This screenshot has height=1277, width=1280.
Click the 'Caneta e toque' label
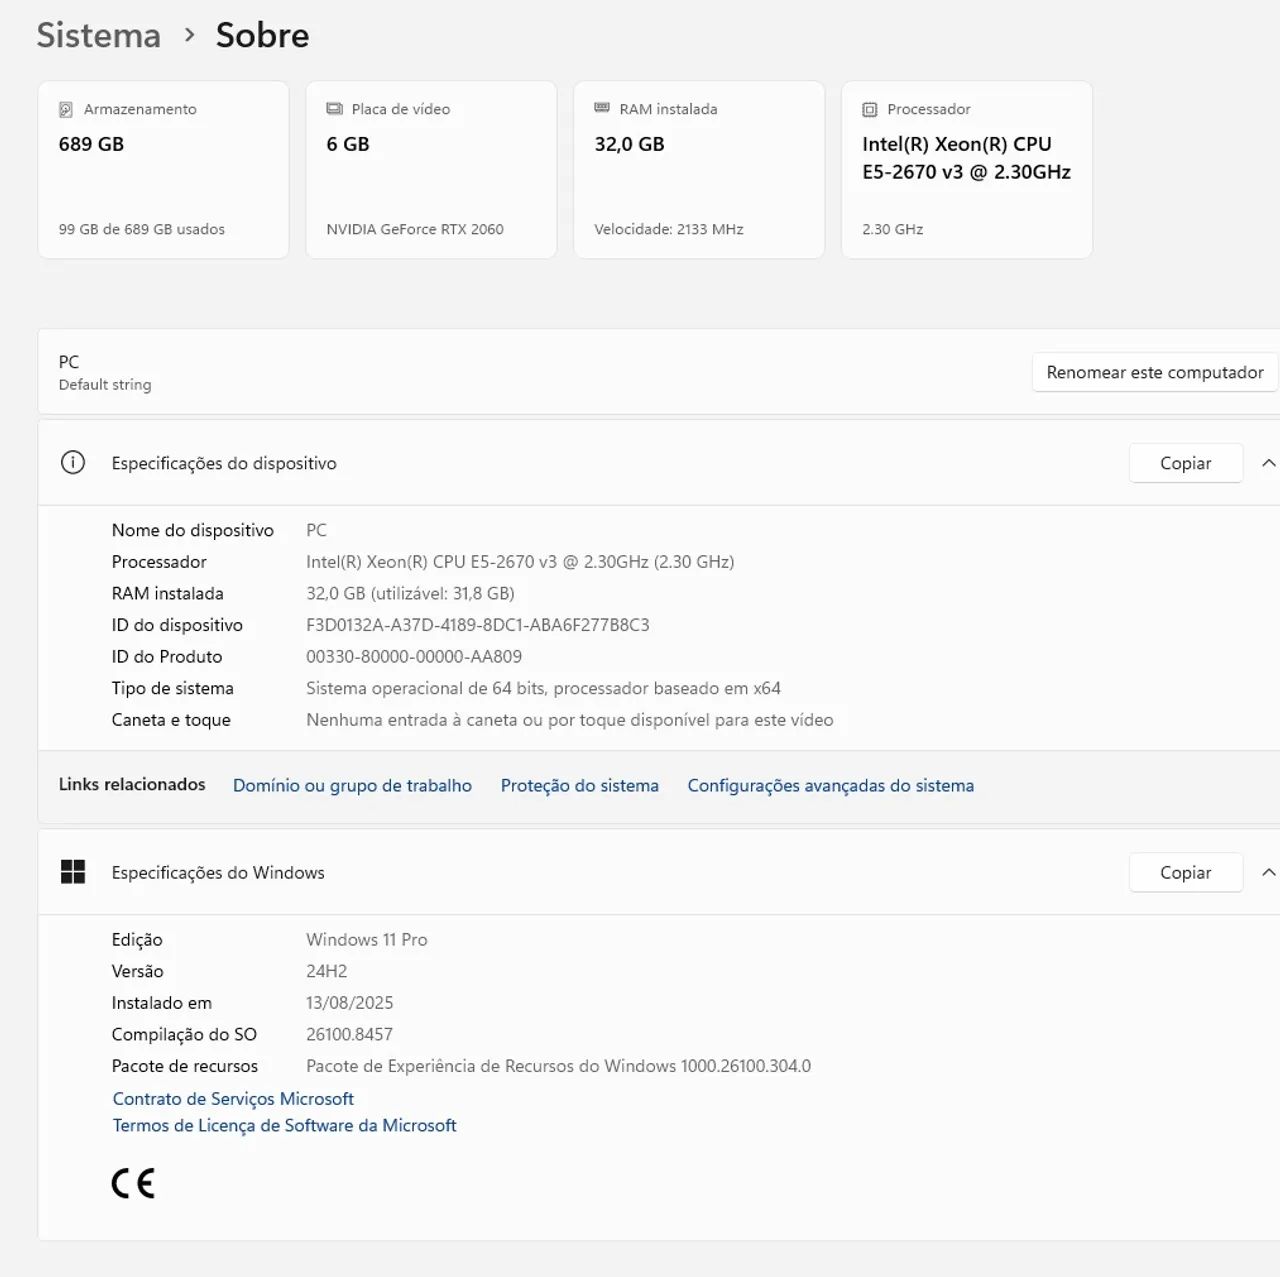point(171,720)
